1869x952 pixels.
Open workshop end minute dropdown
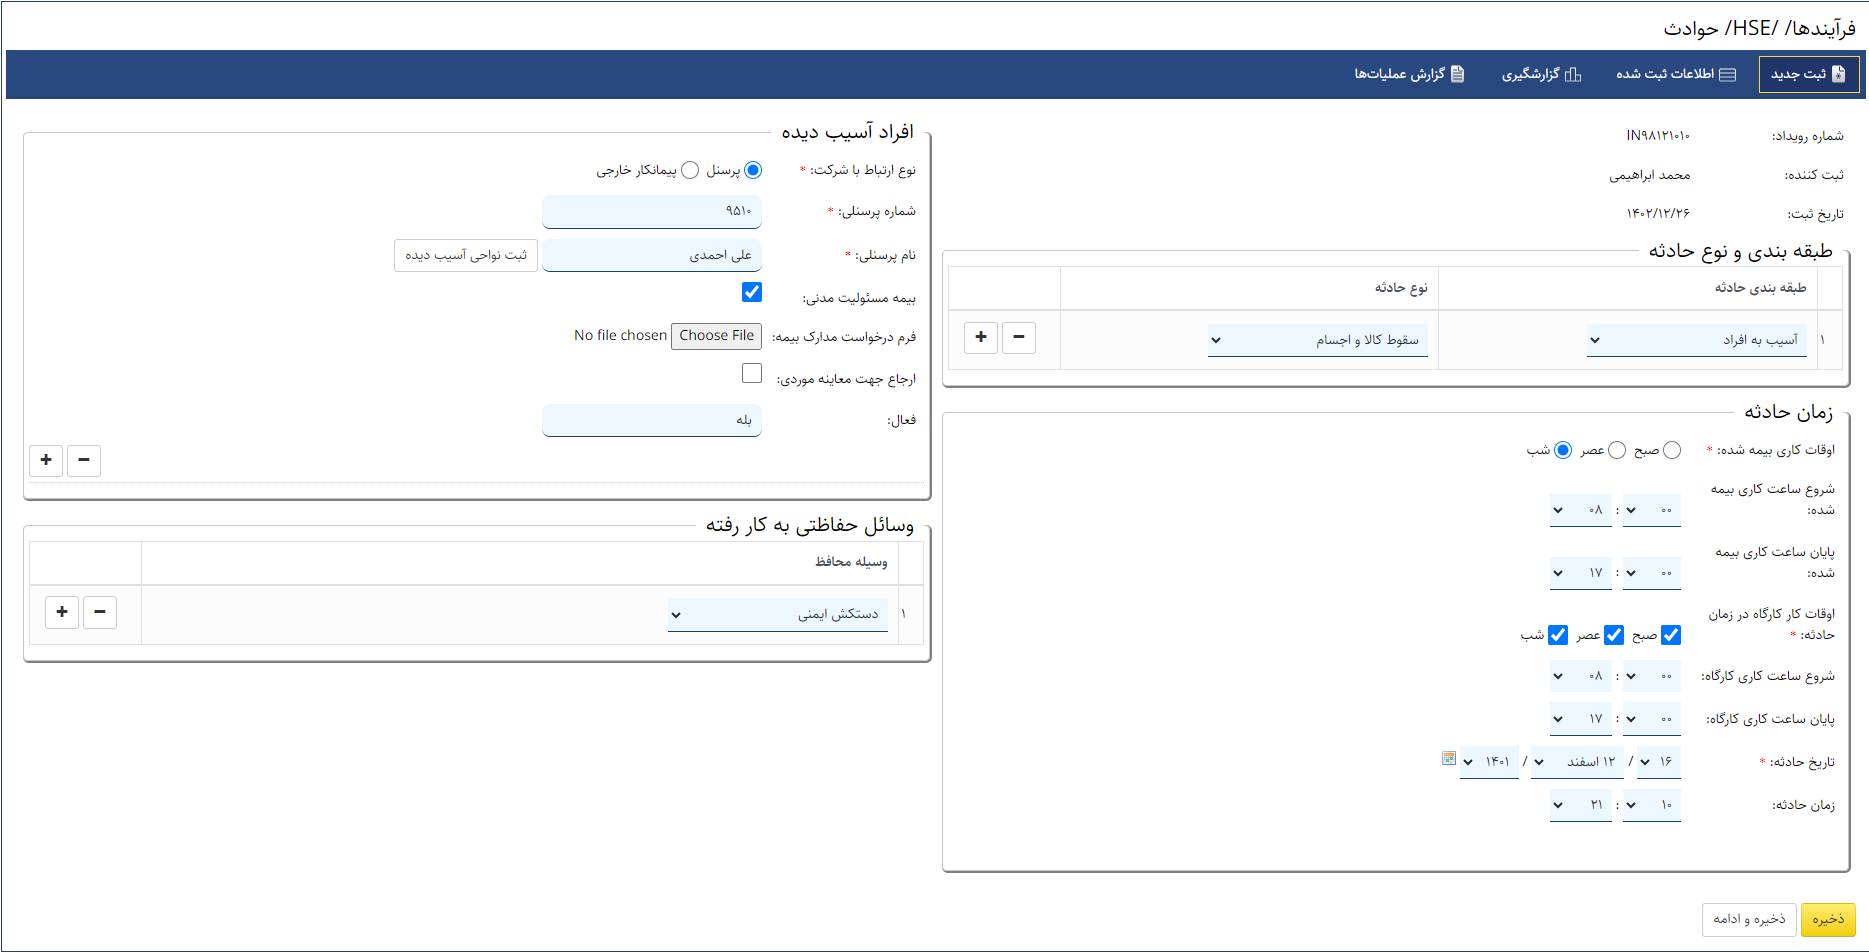click(x=1652, y=719)
